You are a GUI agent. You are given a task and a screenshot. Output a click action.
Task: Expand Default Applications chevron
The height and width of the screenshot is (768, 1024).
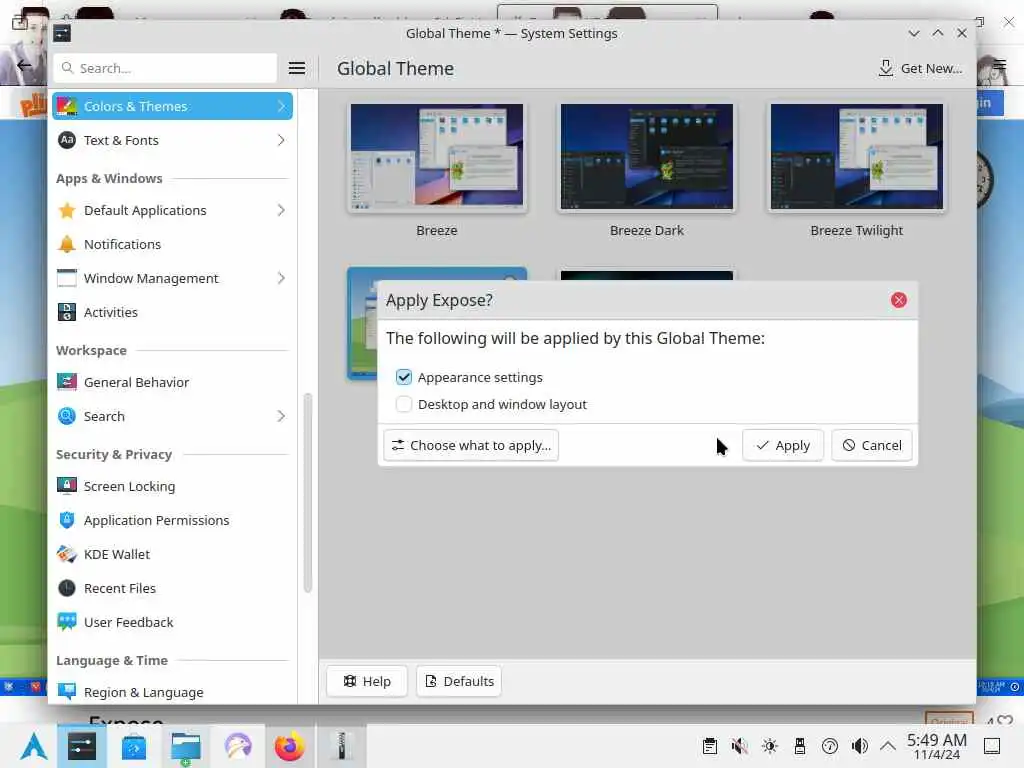click(281, 210)
